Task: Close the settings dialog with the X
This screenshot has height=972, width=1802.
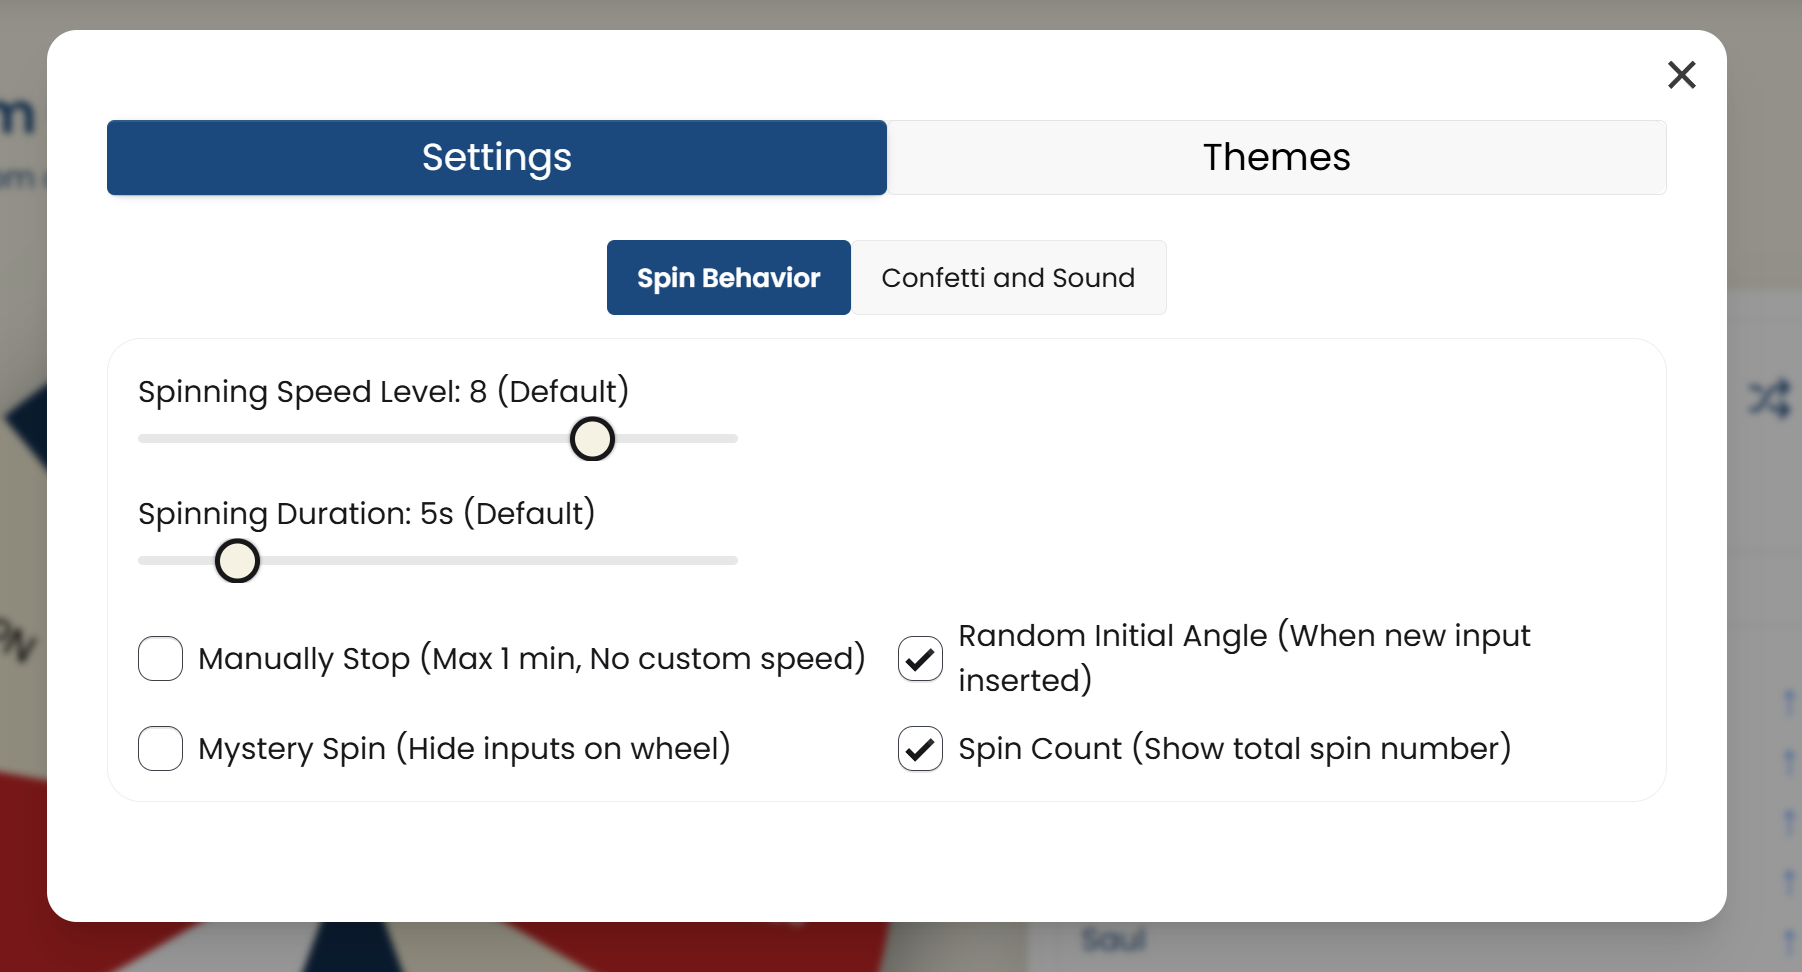Action: point(1682,75)
